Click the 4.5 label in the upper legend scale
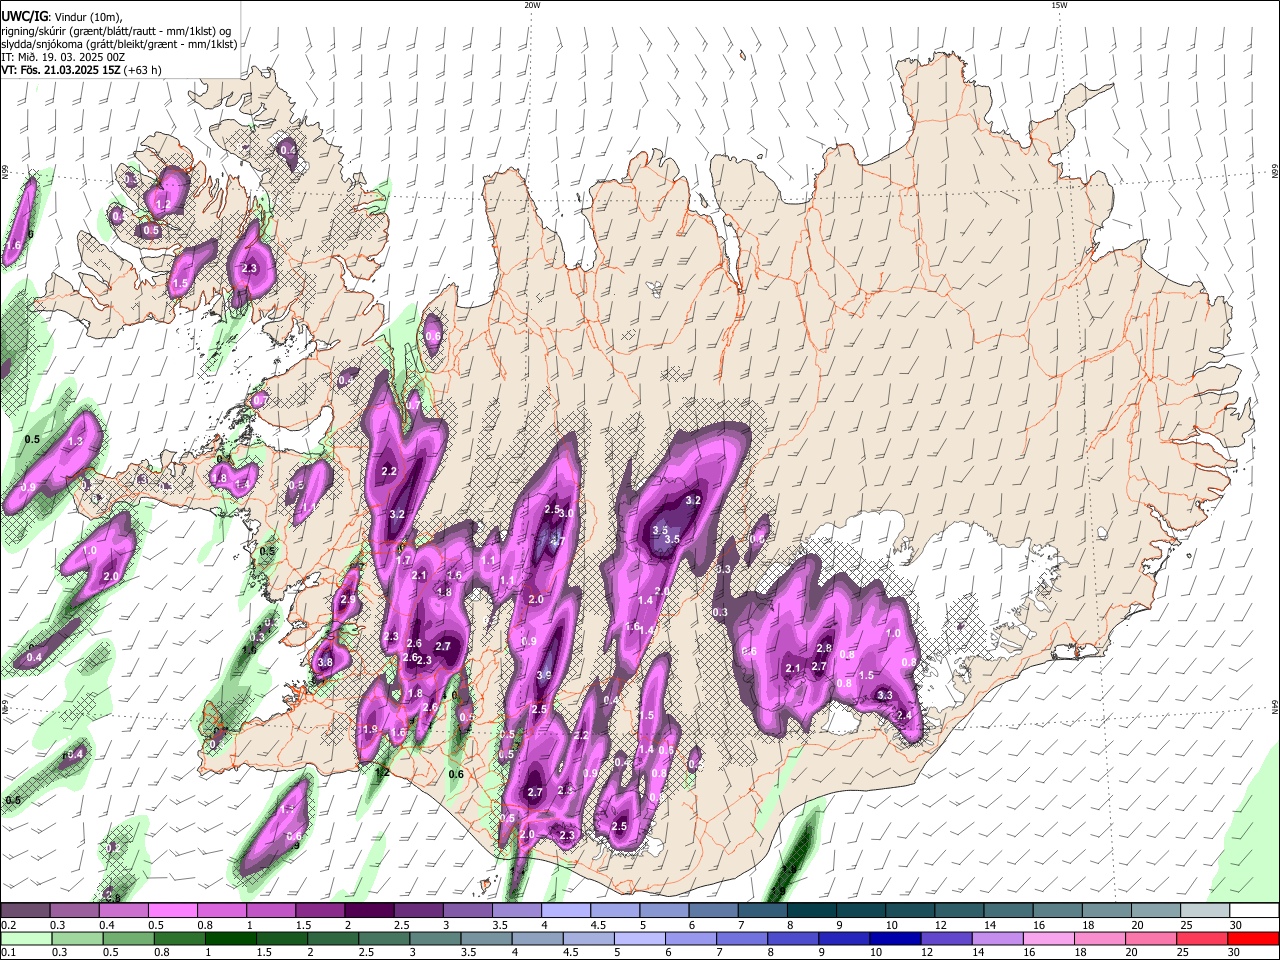 (x=598, y=925)
